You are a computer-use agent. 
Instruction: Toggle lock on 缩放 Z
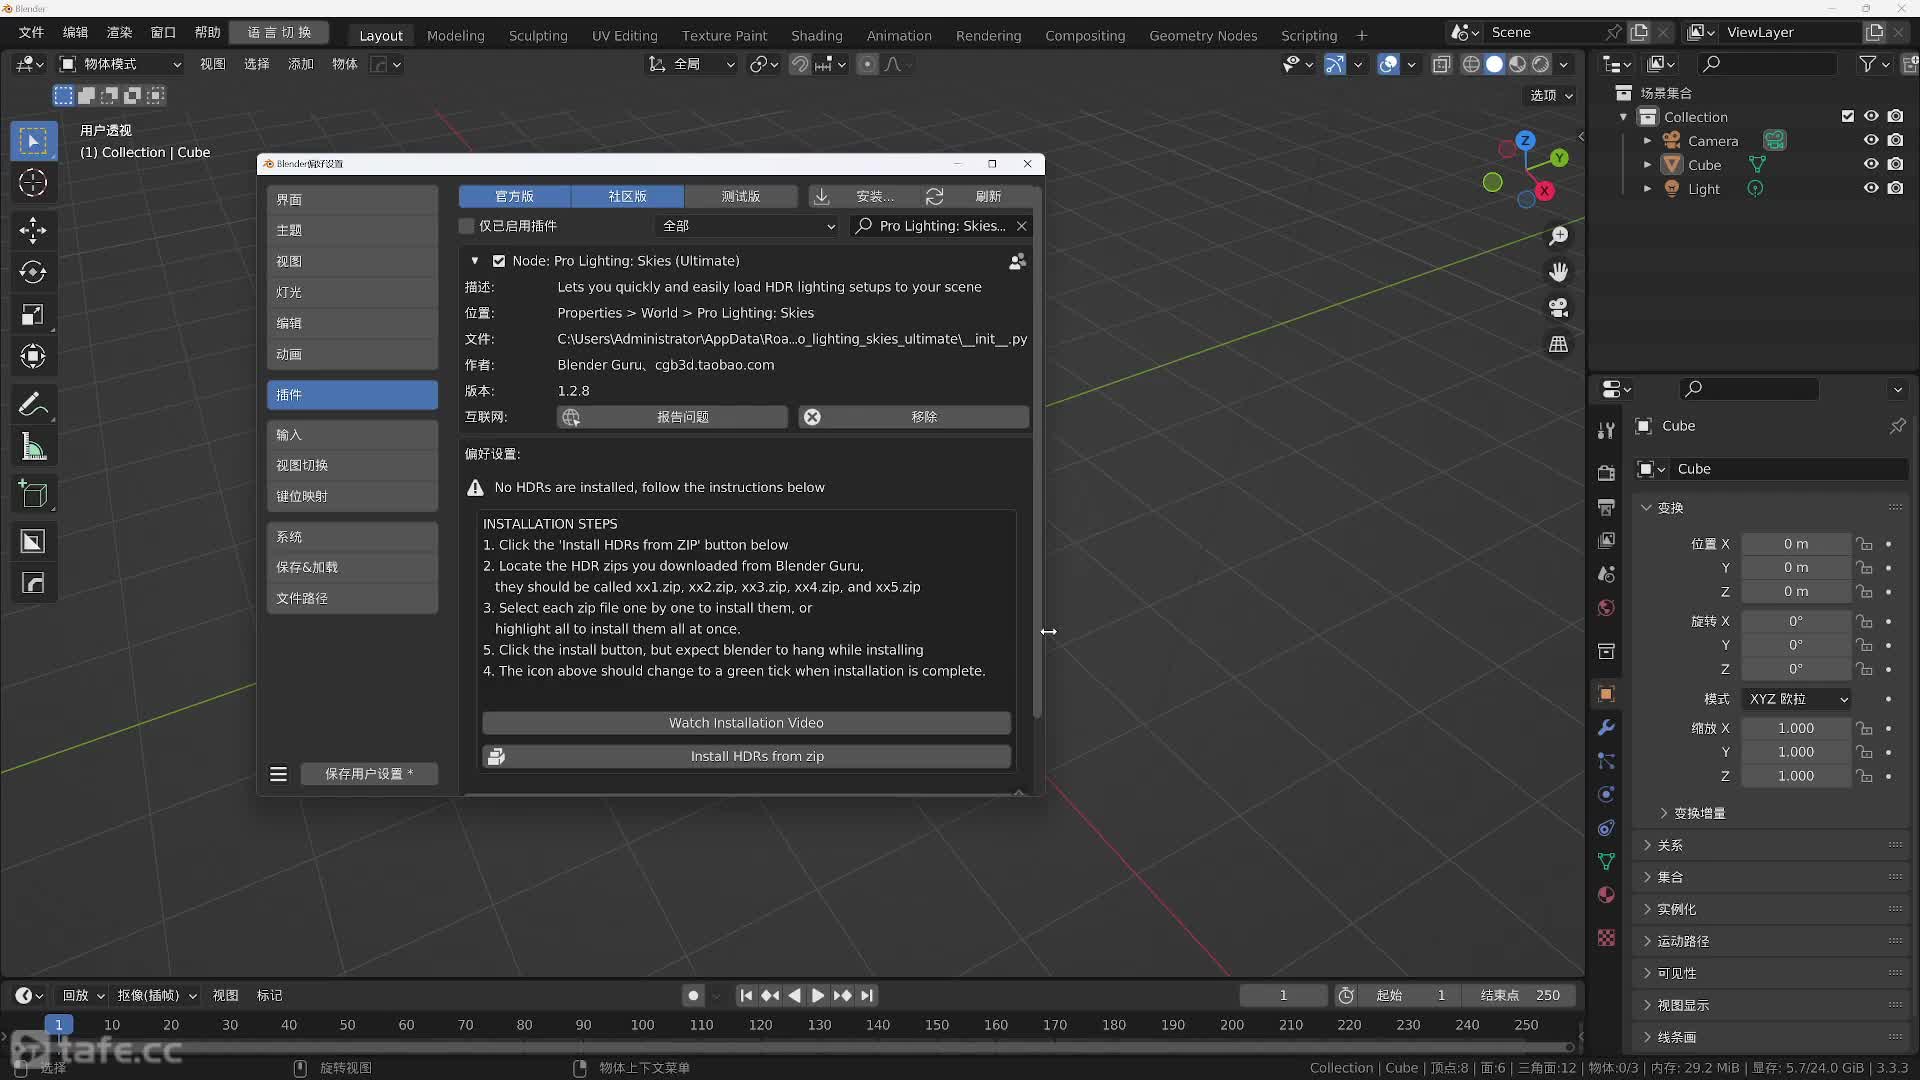point(1865,776)
